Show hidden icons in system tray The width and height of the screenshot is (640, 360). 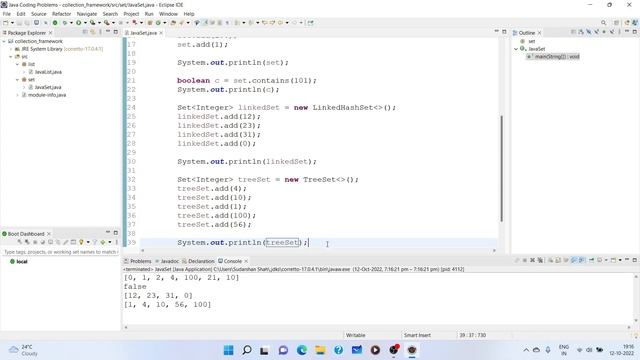pos(526,350)
